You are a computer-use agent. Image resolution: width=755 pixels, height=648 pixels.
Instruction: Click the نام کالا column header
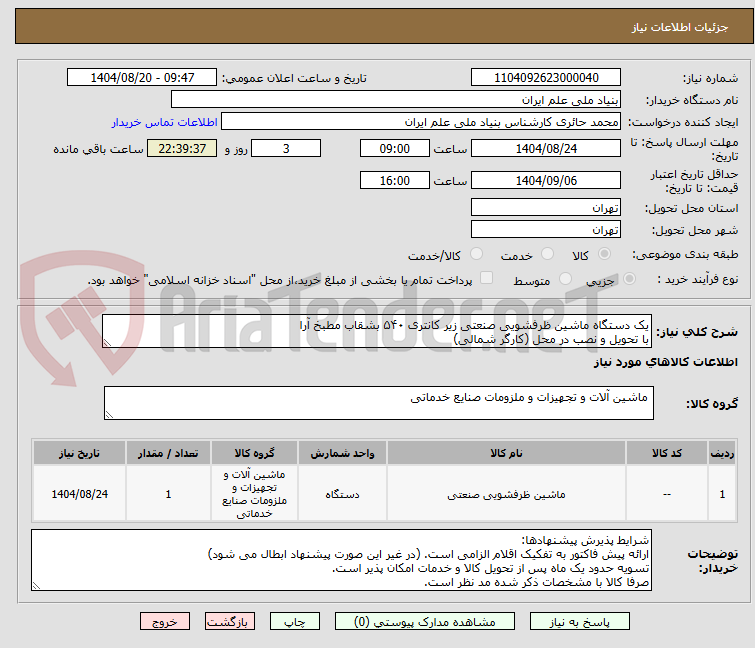(506, 453)
